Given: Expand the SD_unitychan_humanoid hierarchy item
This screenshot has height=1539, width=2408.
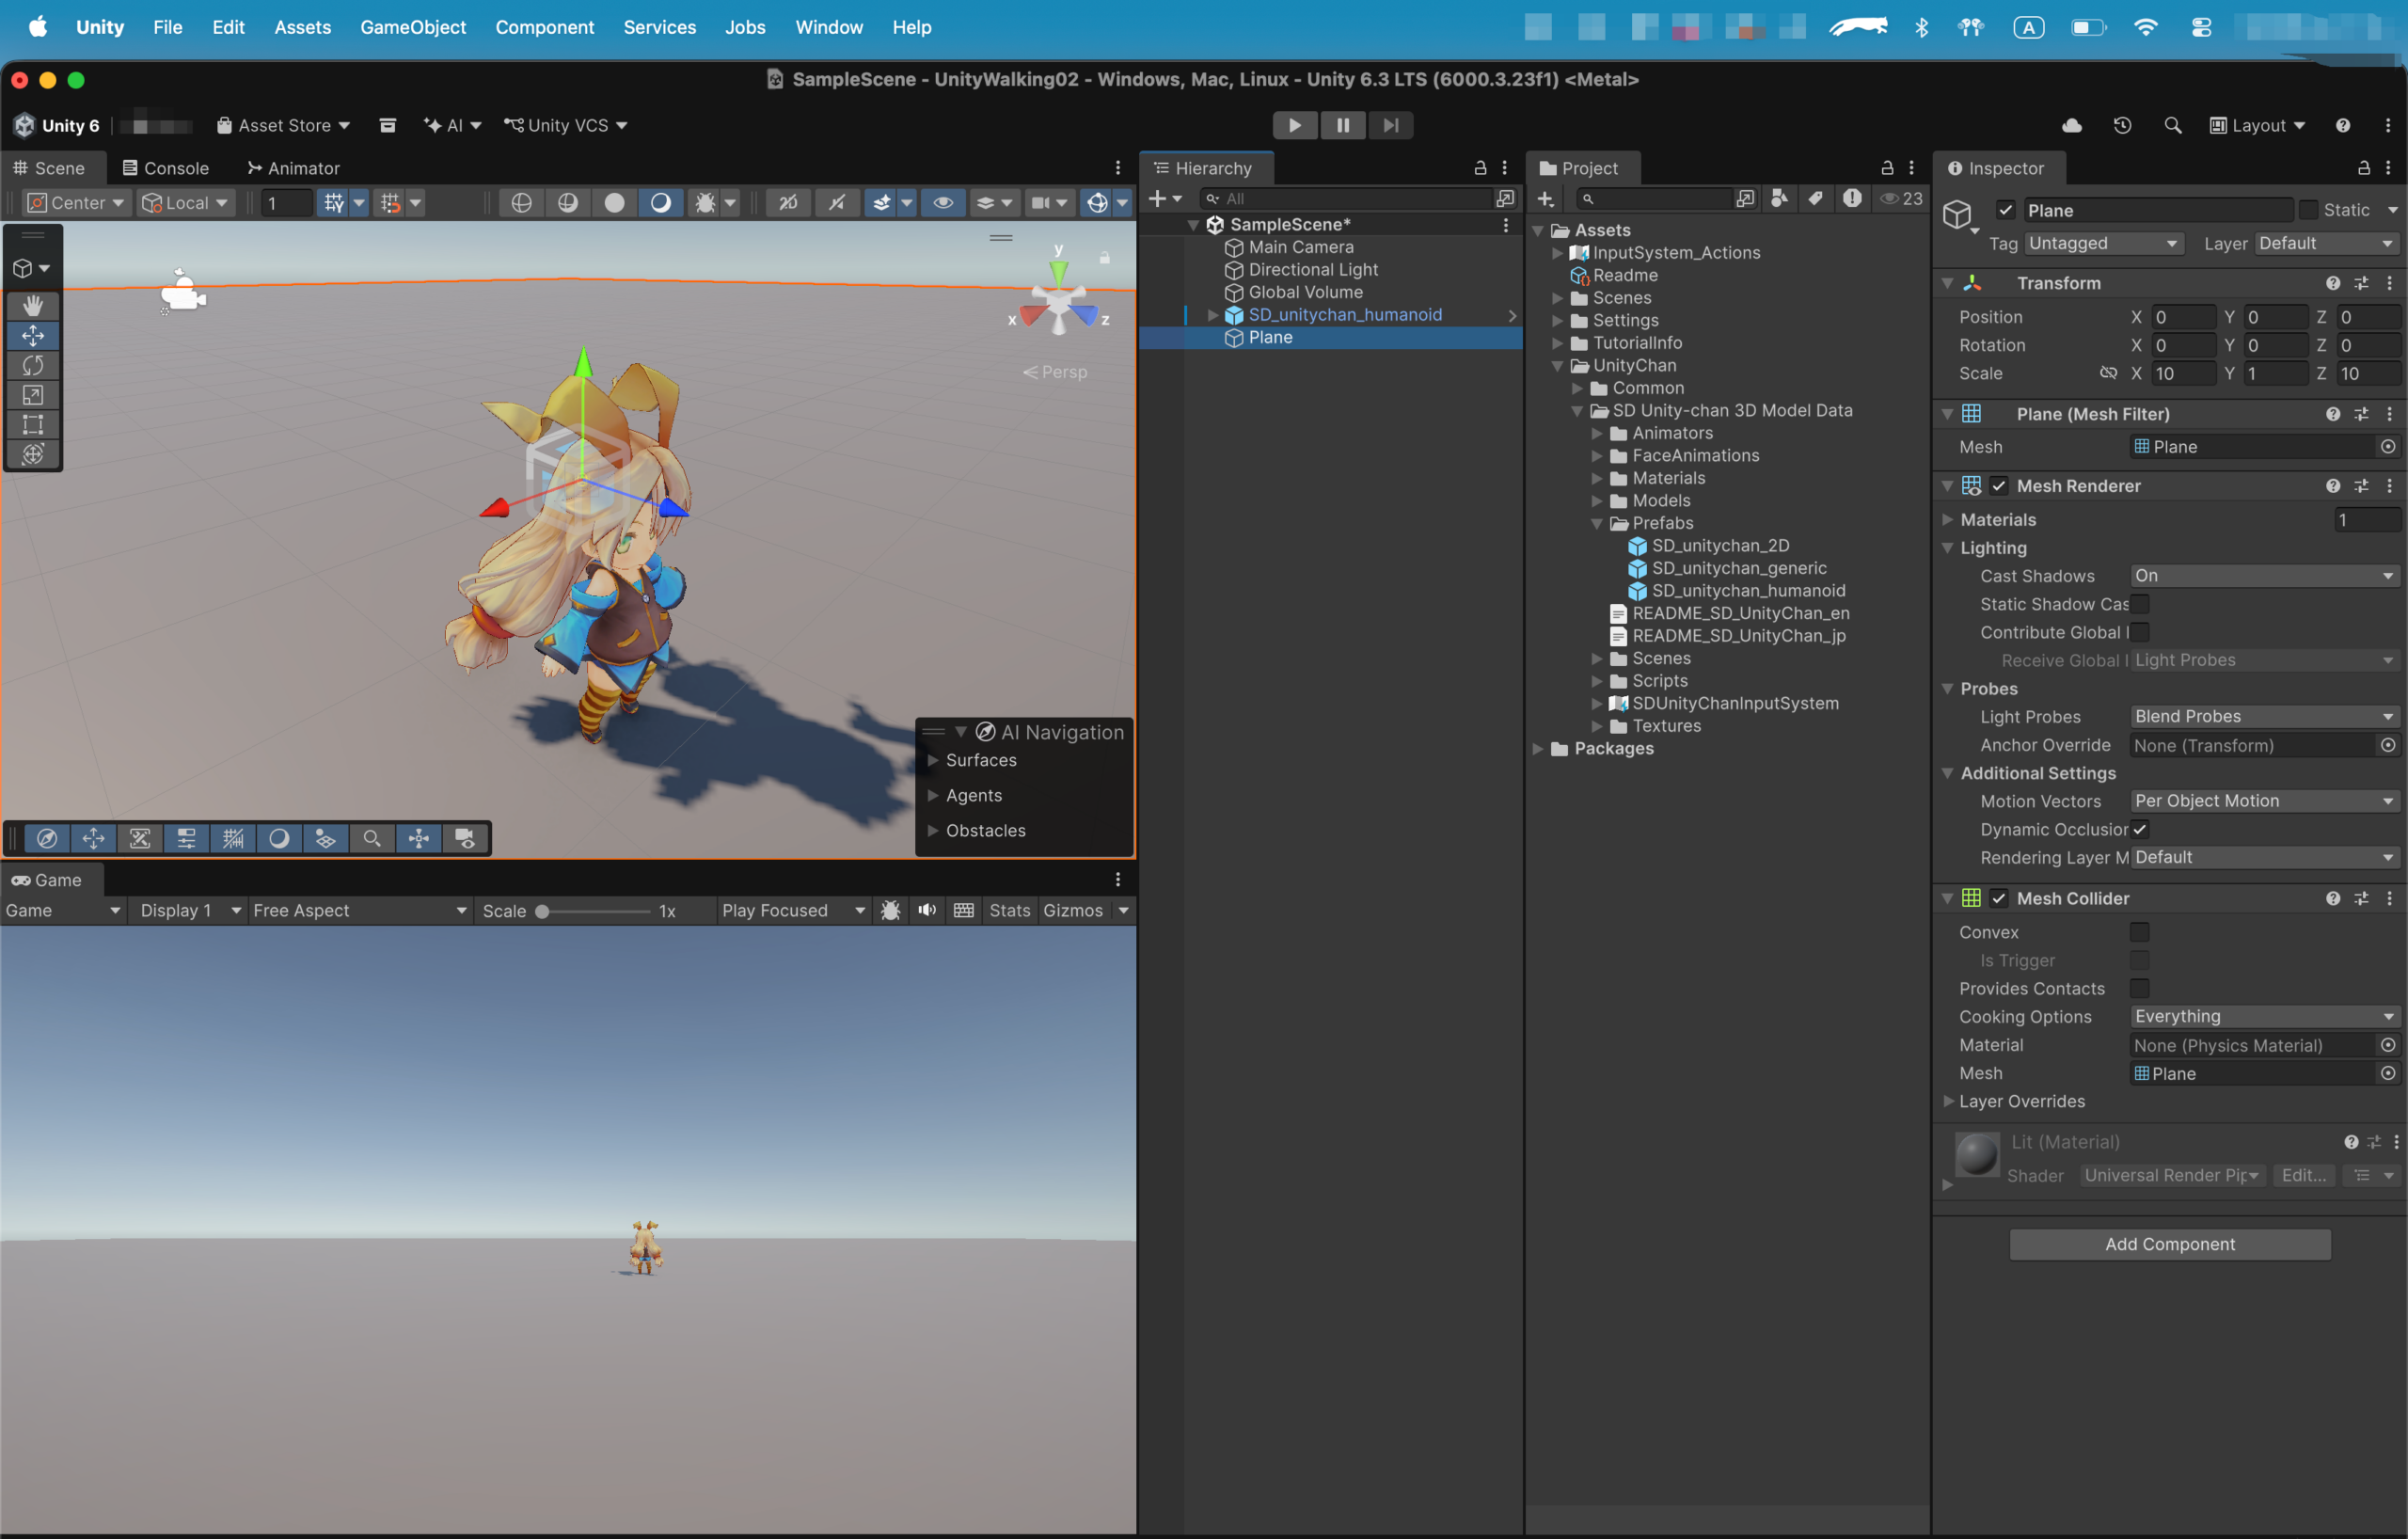Looking at the screenshot, I should [1213, 315].
